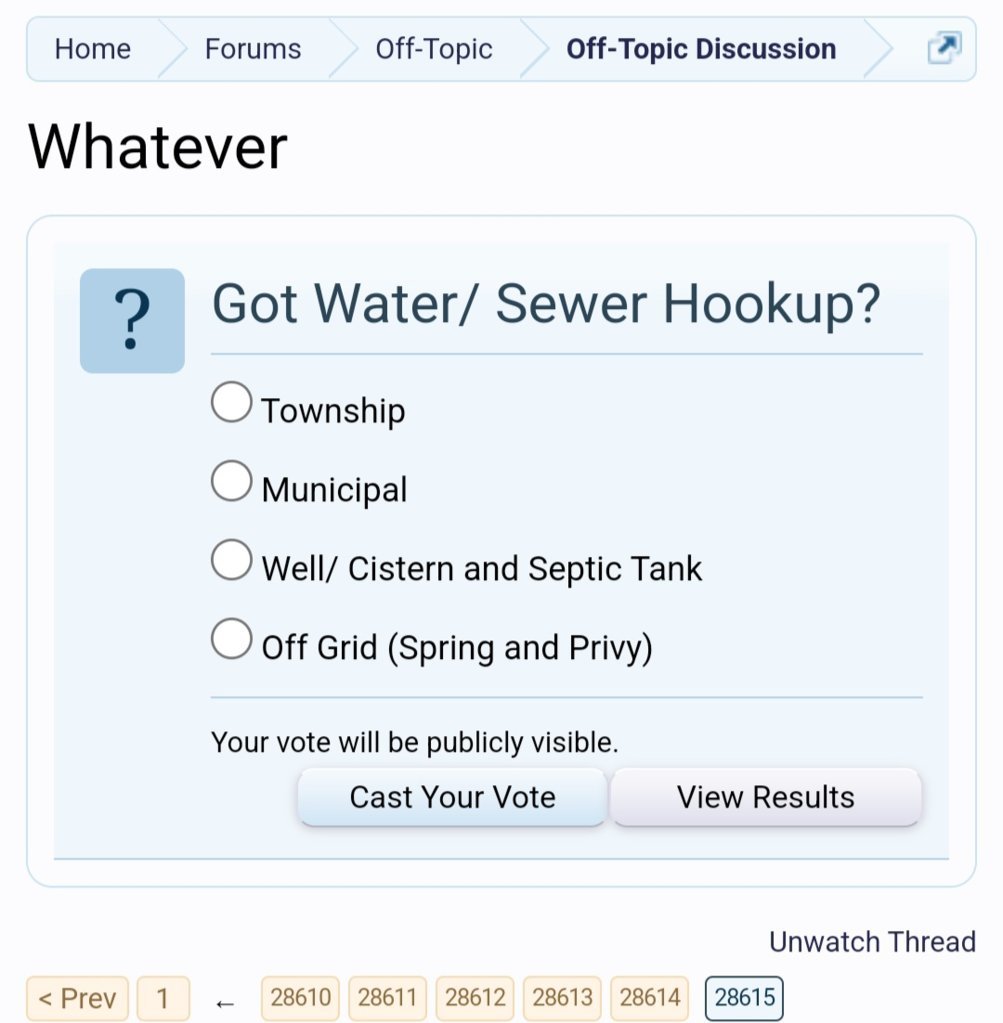Image resolution: width=1003 pixels, height=1023 pixels.
Task: Click the poll question mark icon
Action: (132, 320)
